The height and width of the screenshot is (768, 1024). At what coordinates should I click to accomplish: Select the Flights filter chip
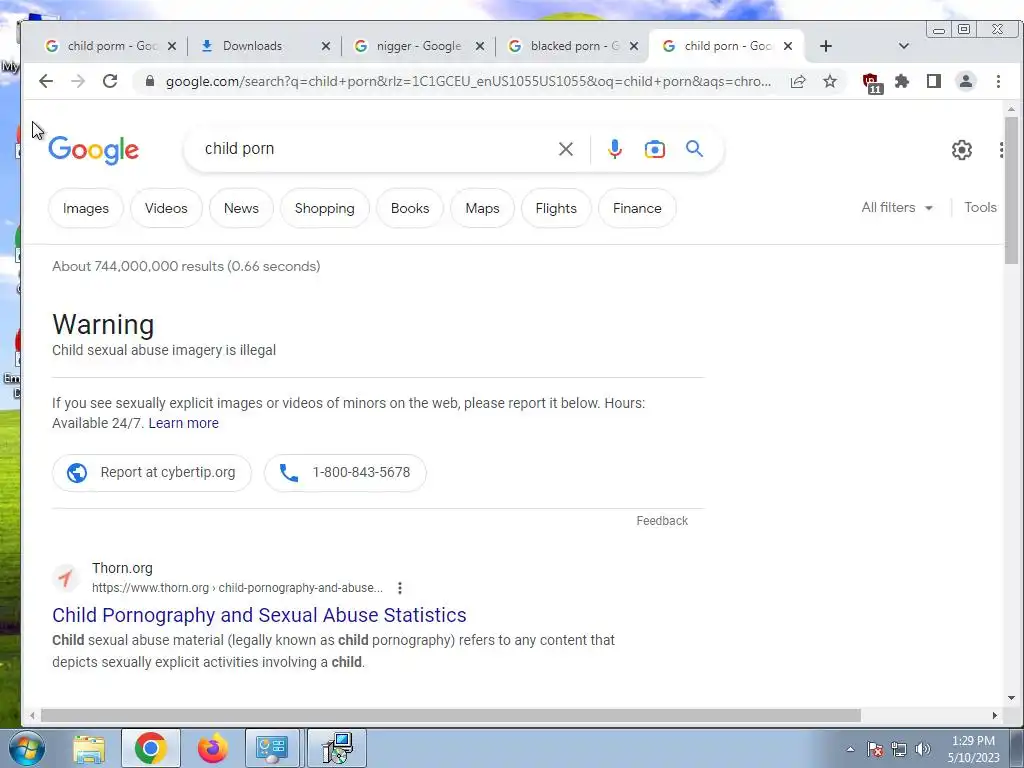(556, 208)
